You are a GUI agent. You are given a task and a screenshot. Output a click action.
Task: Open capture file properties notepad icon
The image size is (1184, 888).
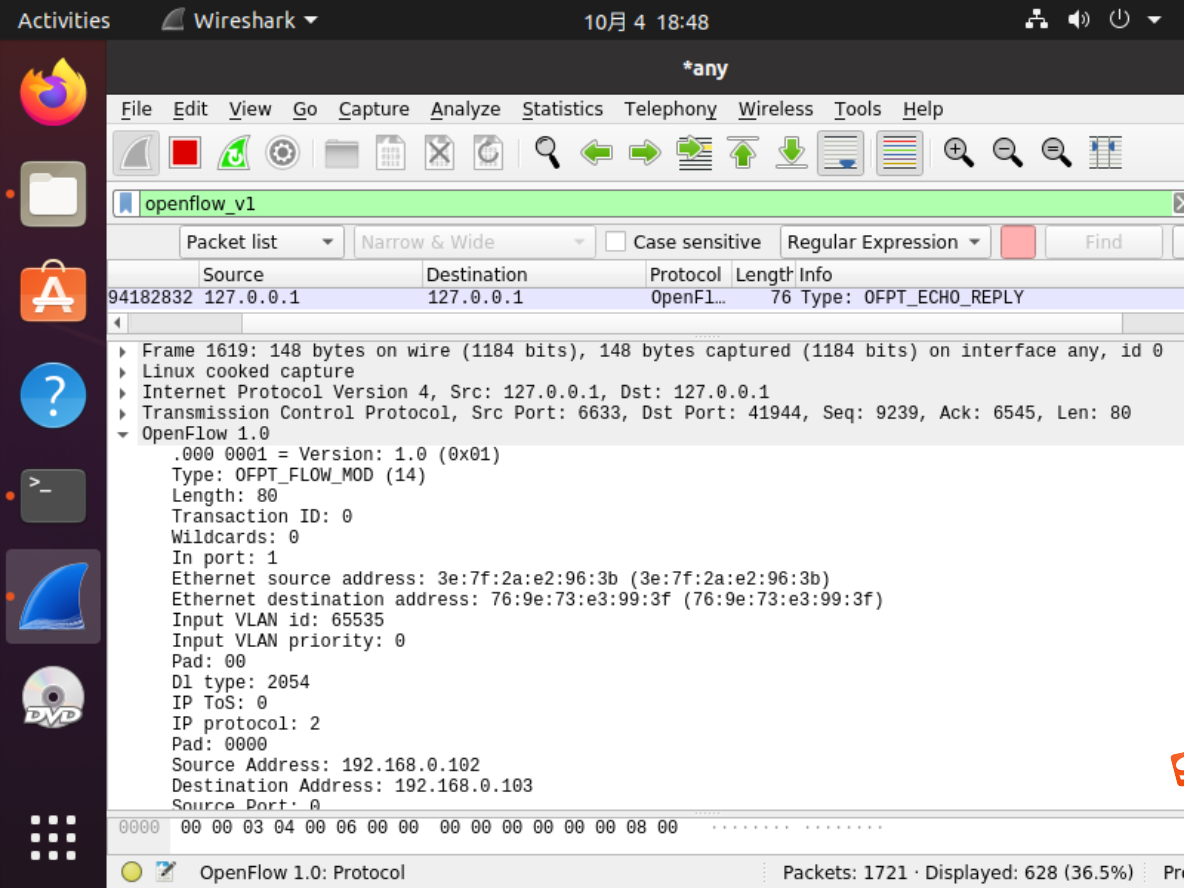tap(165, 872)
